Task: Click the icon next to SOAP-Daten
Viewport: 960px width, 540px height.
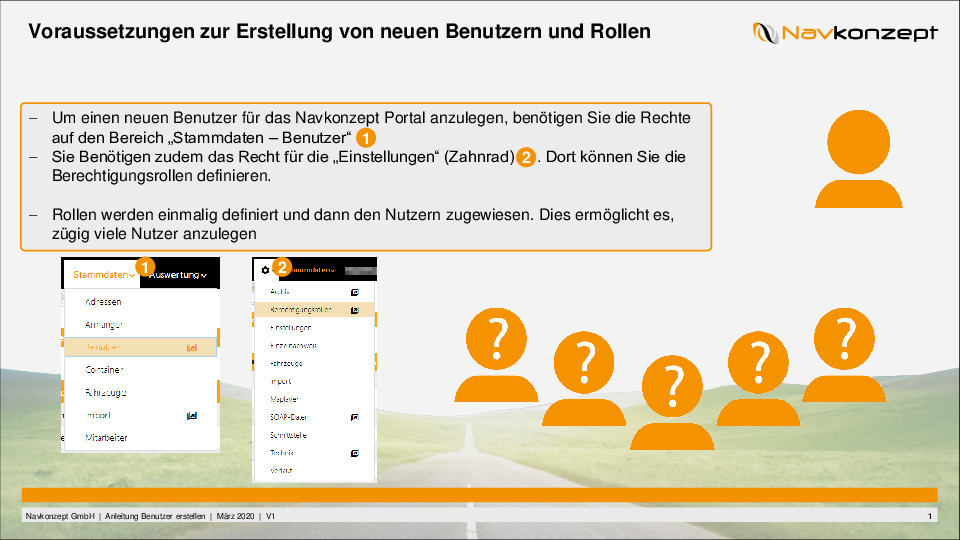Action: coord(354,418)
